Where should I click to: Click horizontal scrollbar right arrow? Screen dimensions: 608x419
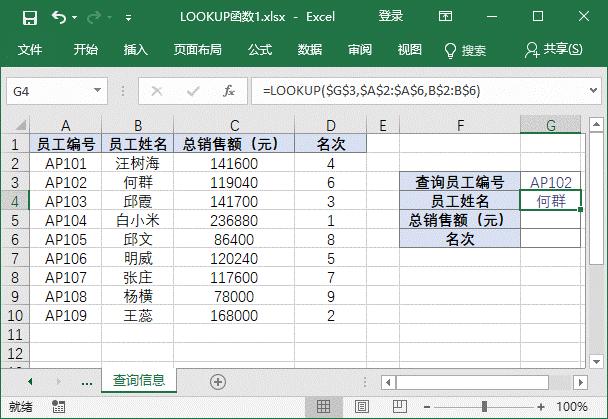point(580,383)
